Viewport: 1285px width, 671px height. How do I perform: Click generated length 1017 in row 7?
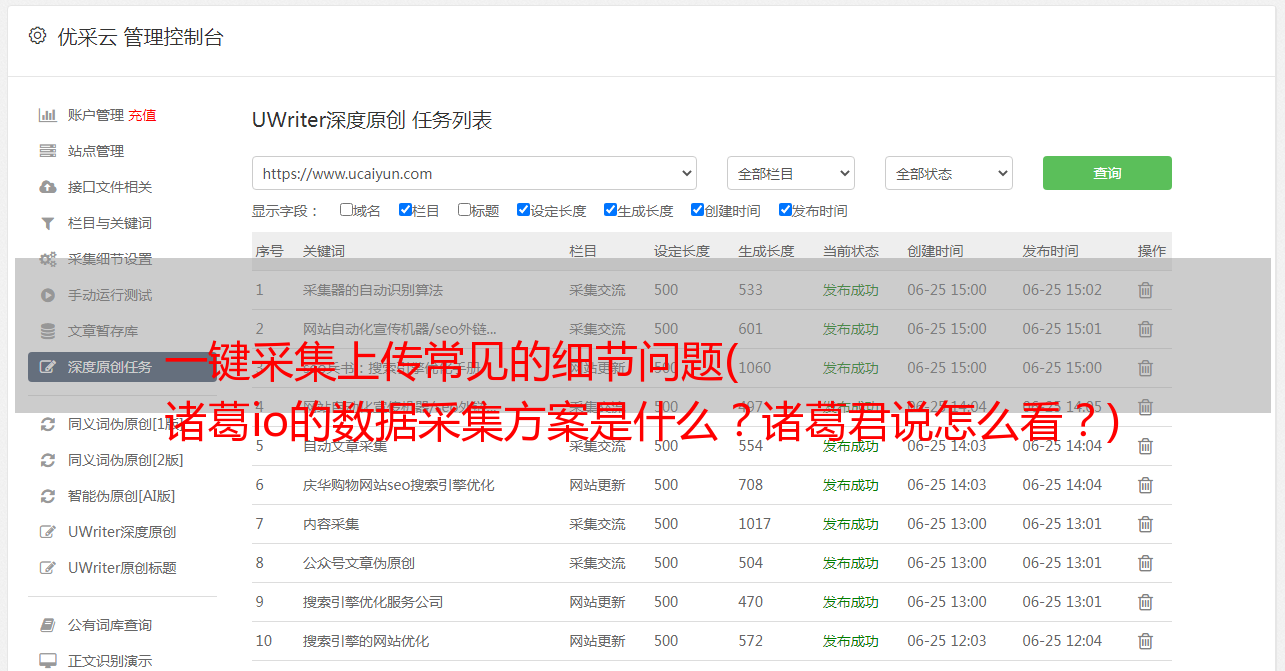pyautogui.click(x=755, y=524)
